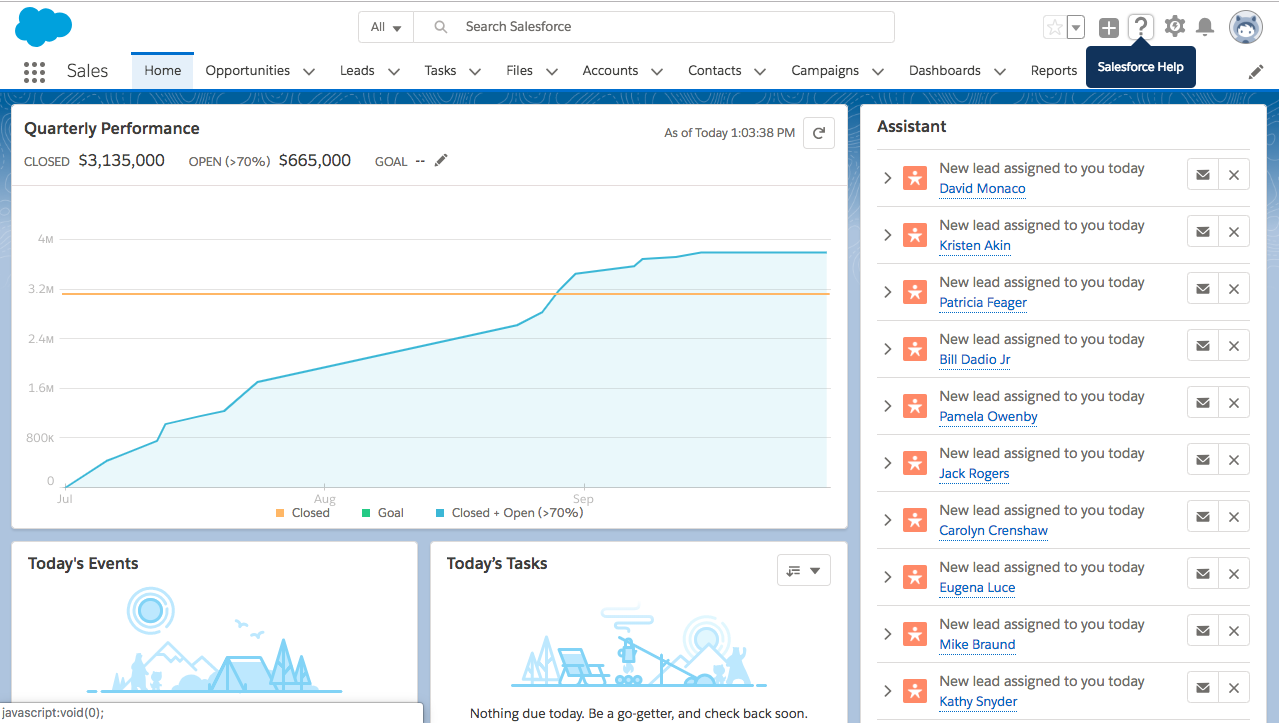Open David Monaco's lead record

pos(982,188)
